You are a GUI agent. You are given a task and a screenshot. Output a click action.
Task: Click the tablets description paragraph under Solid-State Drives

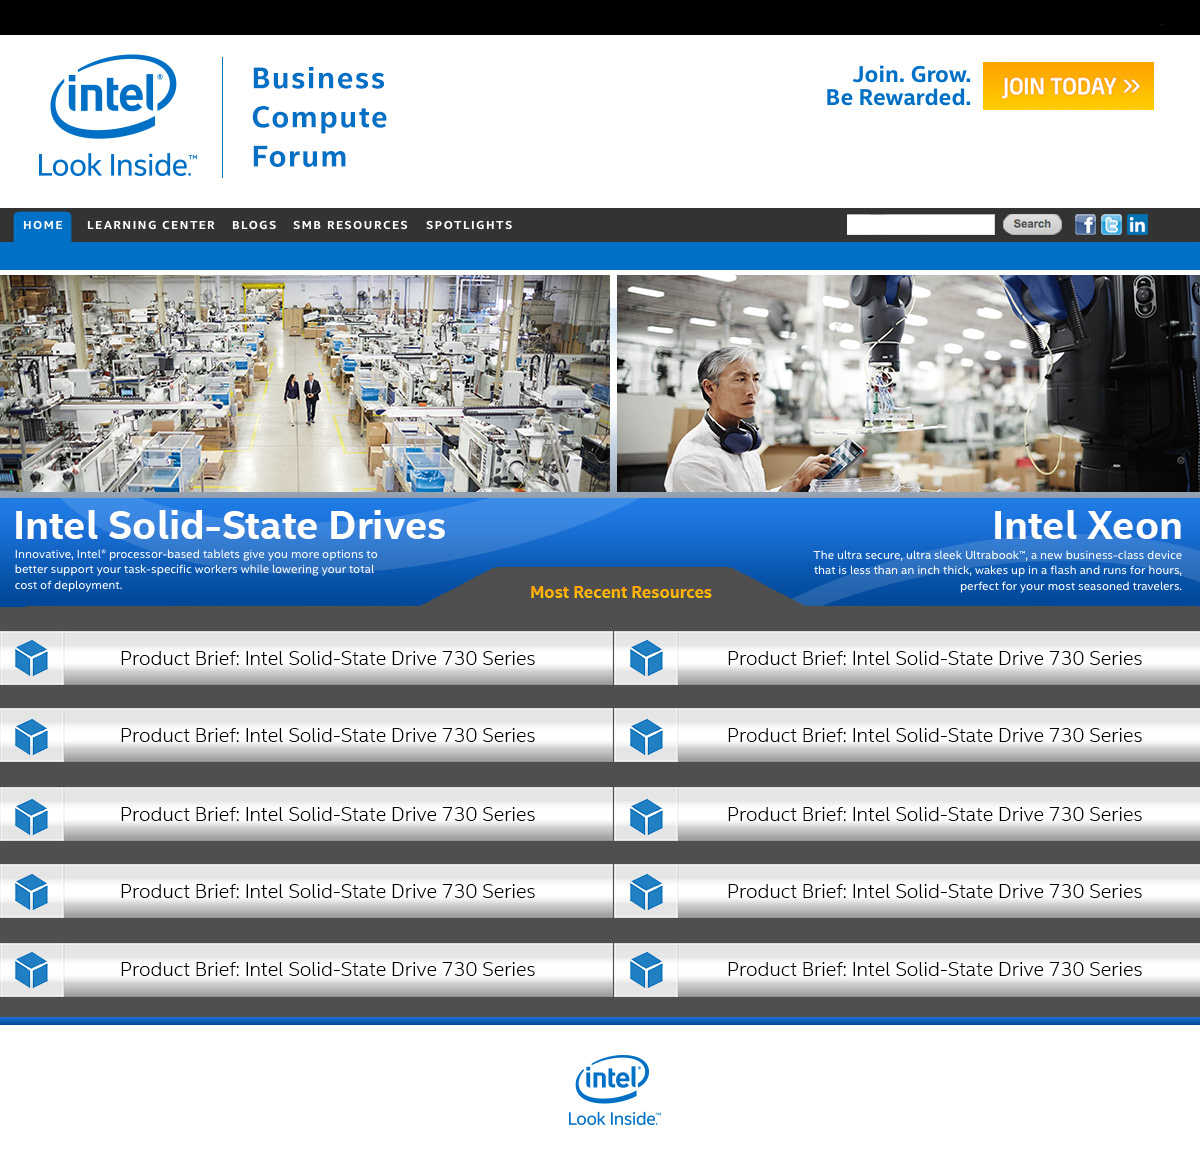click(x=196, y=569)
